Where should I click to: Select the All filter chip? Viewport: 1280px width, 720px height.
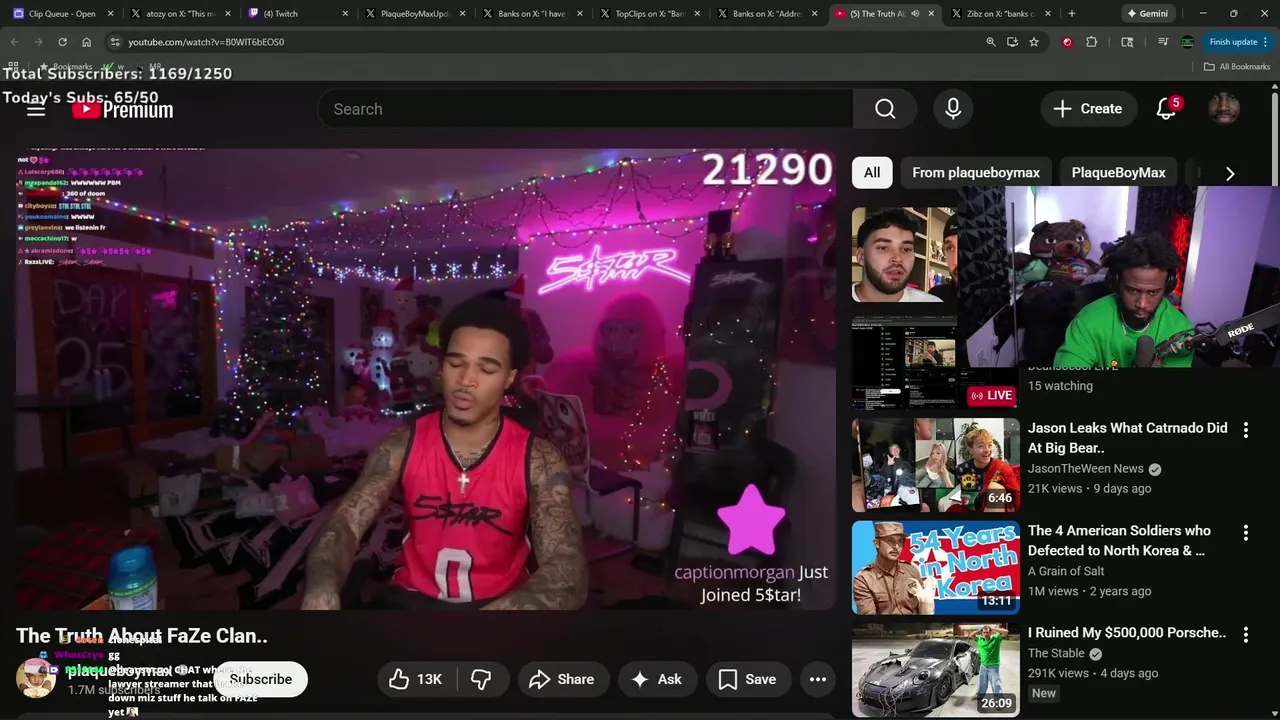[872, 173]
